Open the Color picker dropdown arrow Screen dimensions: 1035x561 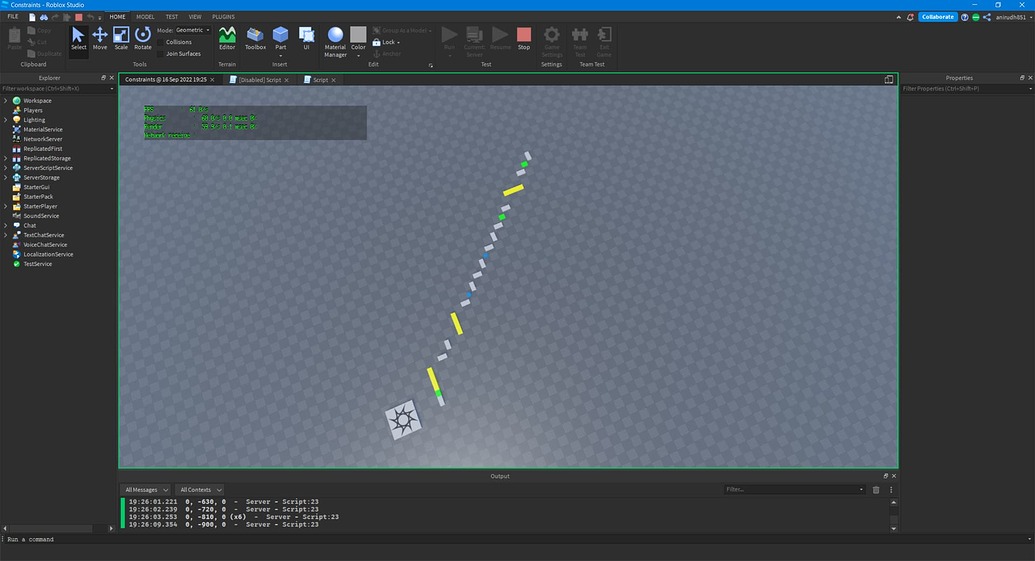pos(358,56)
